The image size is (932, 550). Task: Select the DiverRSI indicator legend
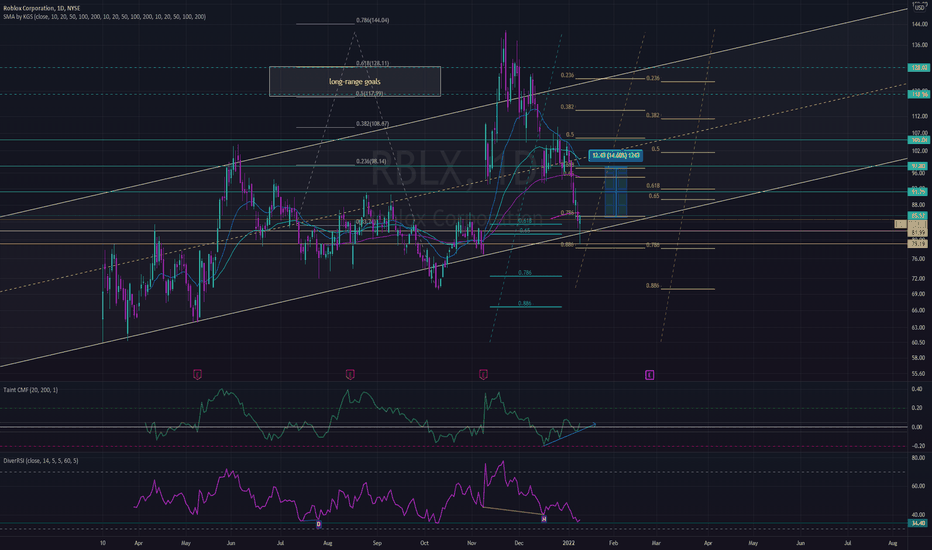coord(40,461)
